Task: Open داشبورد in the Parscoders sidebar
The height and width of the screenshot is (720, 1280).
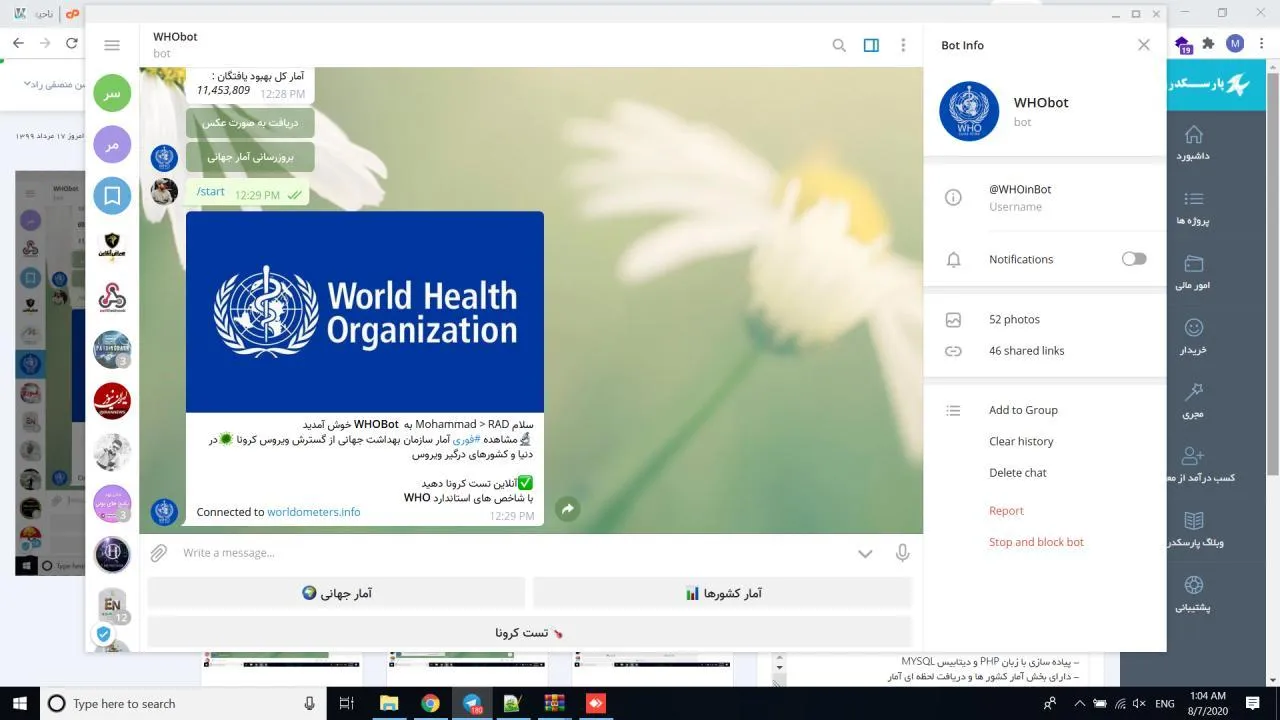Action: click(1193, 143)
